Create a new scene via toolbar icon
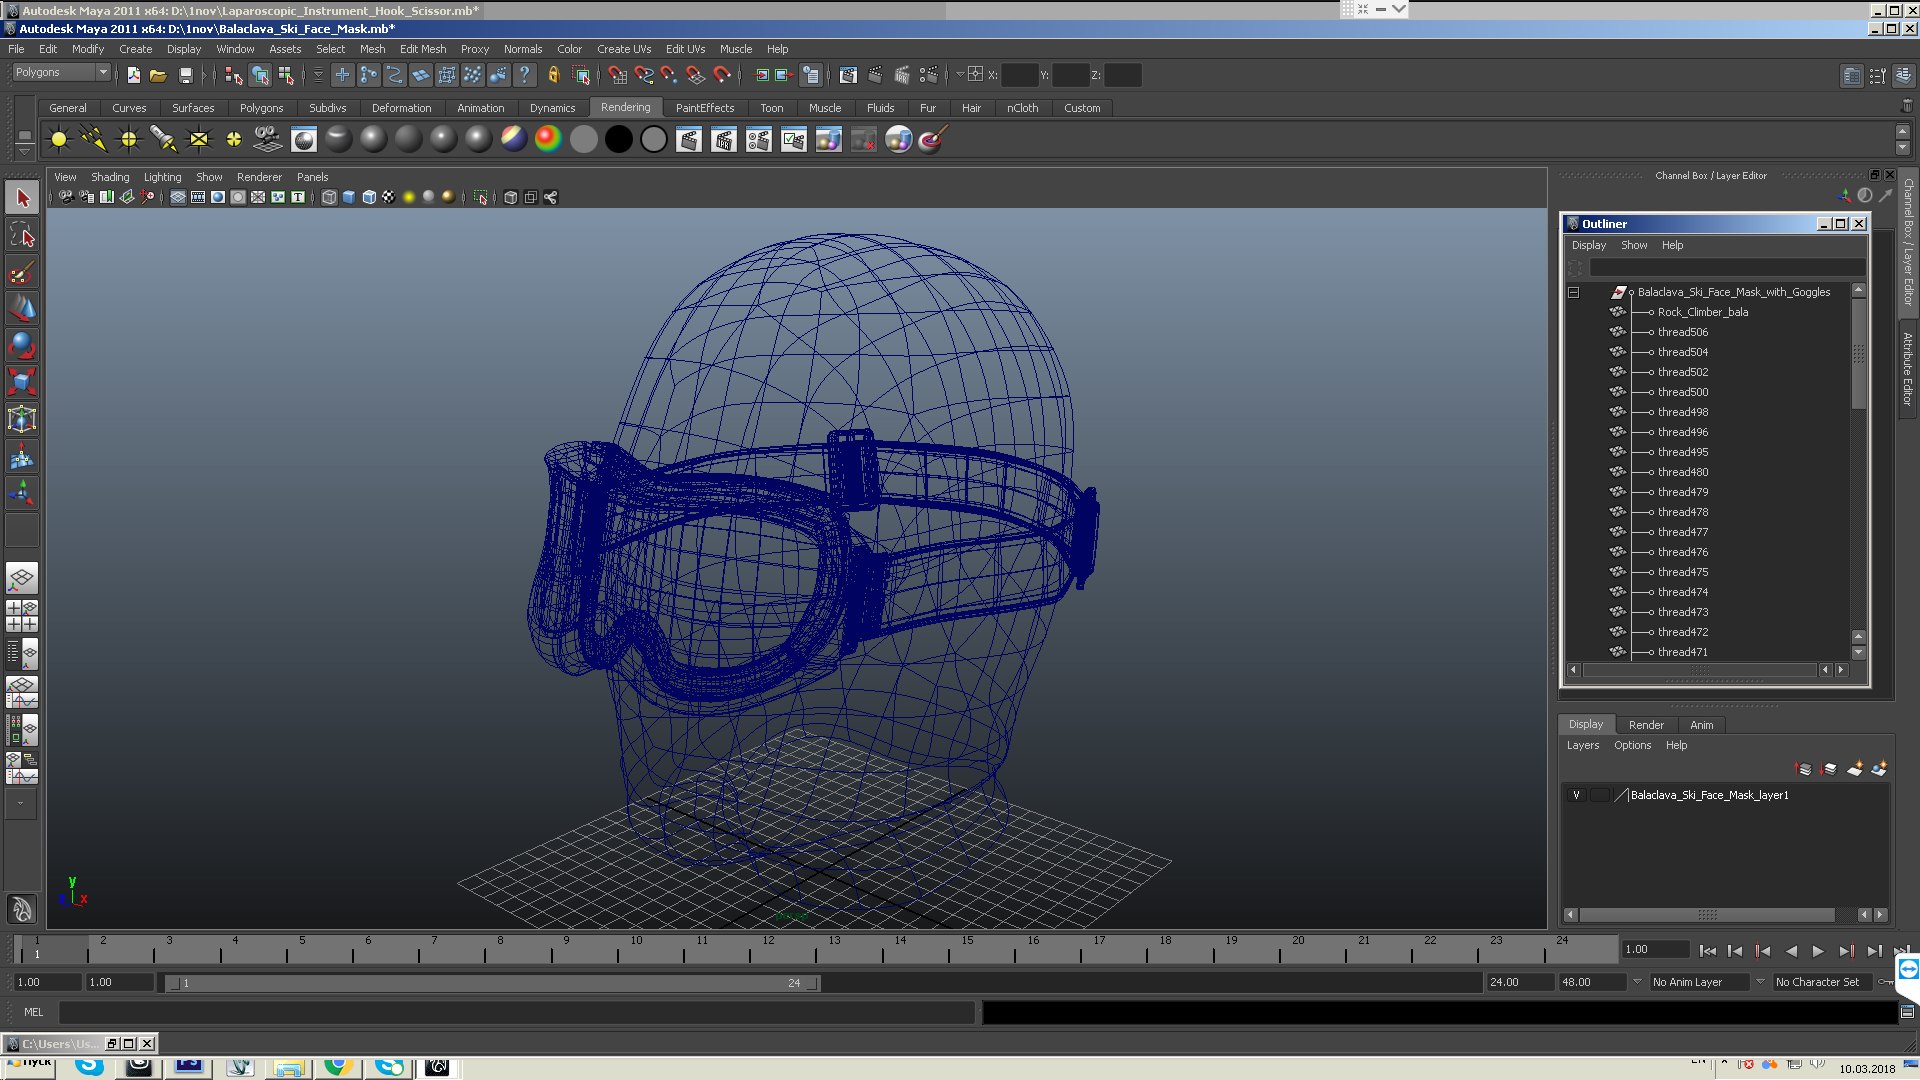 (x=134, y=75)
